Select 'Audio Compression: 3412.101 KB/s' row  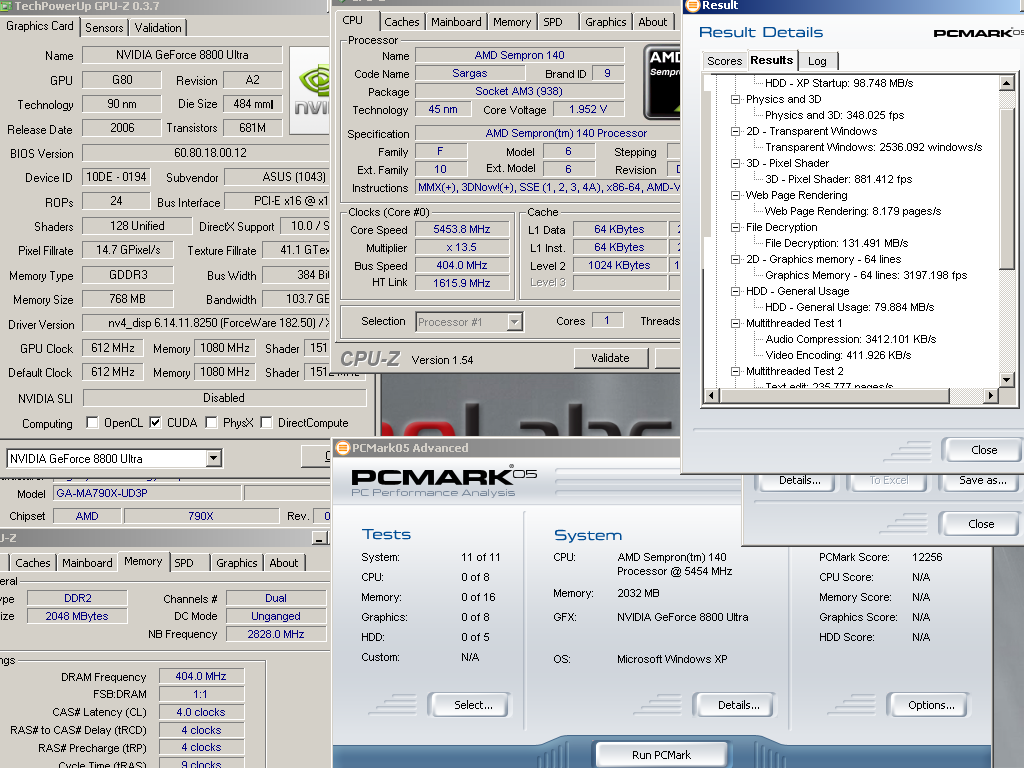pyautogui.click(x=851, y=339)
